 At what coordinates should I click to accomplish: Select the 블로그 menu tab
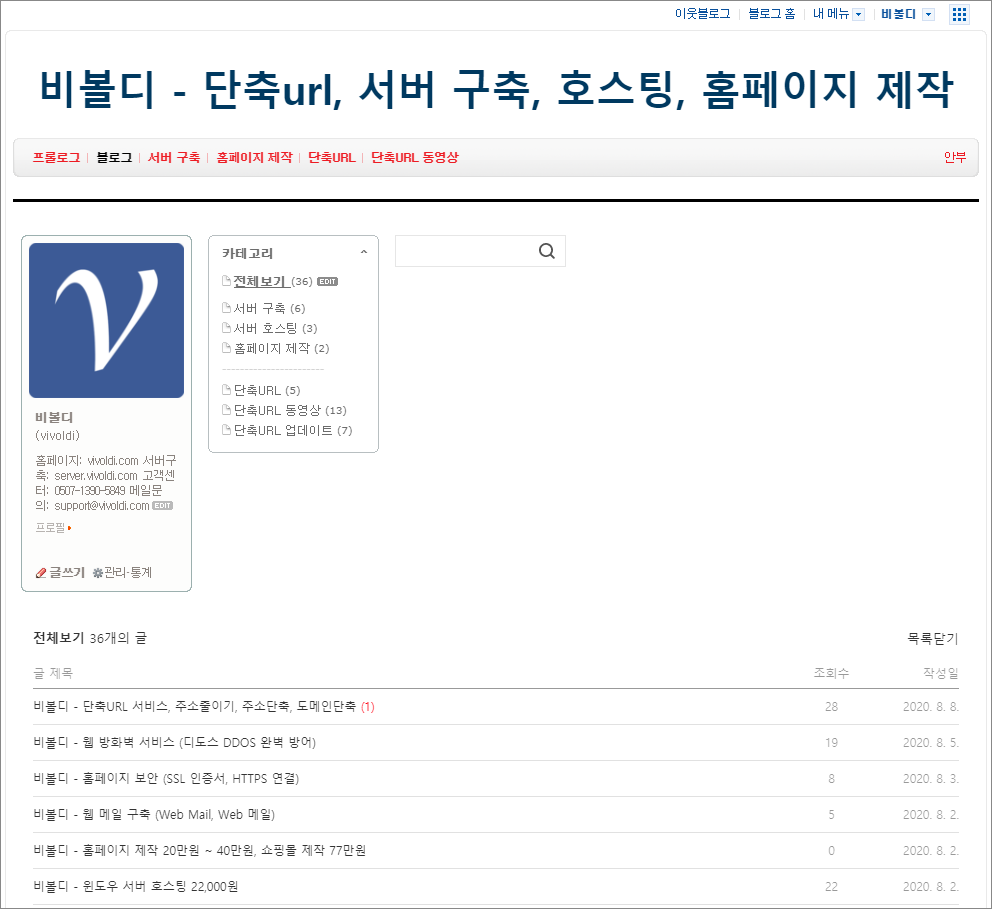114,158
